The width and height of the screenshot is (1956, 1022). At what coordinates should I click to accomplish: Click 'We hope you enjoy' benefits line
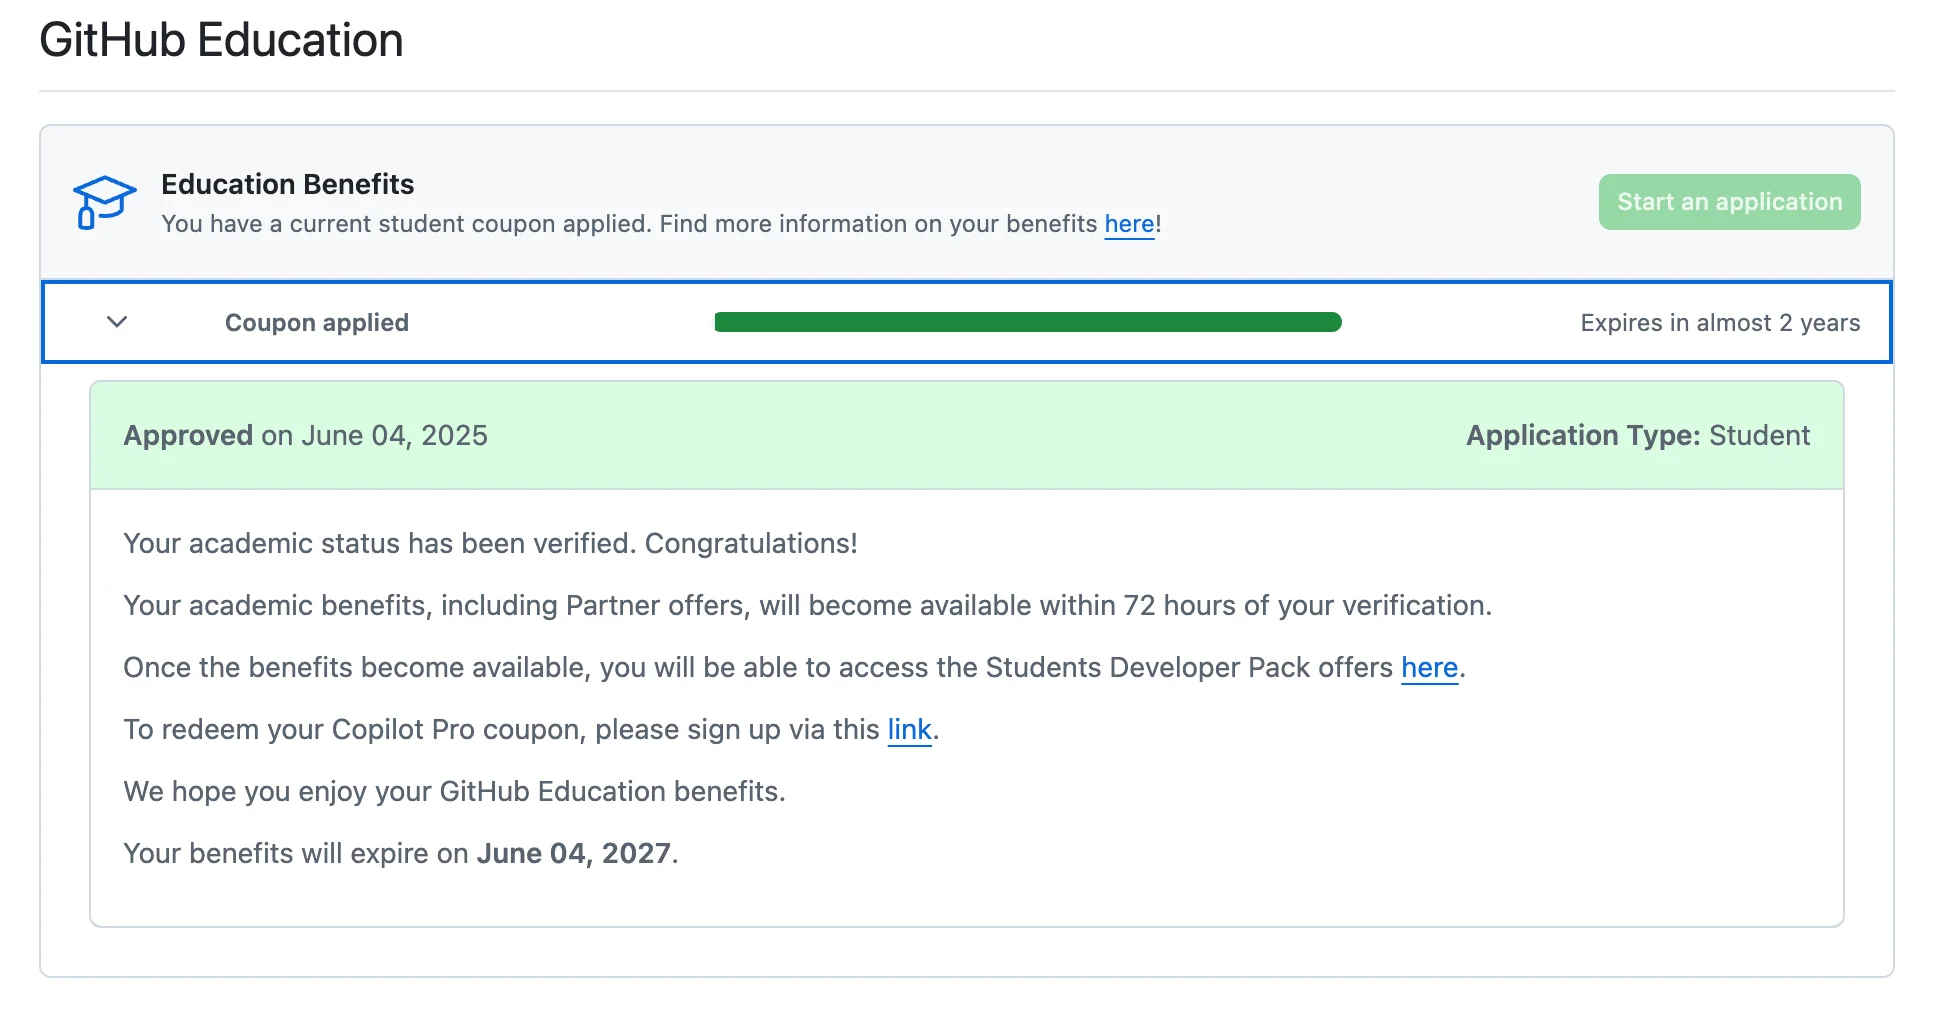(x=454, y=792)
